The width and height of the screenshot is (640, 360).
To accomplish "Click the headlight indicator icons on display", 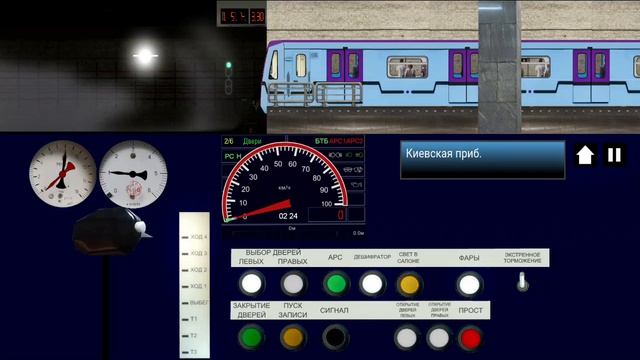I will point(345,155).
